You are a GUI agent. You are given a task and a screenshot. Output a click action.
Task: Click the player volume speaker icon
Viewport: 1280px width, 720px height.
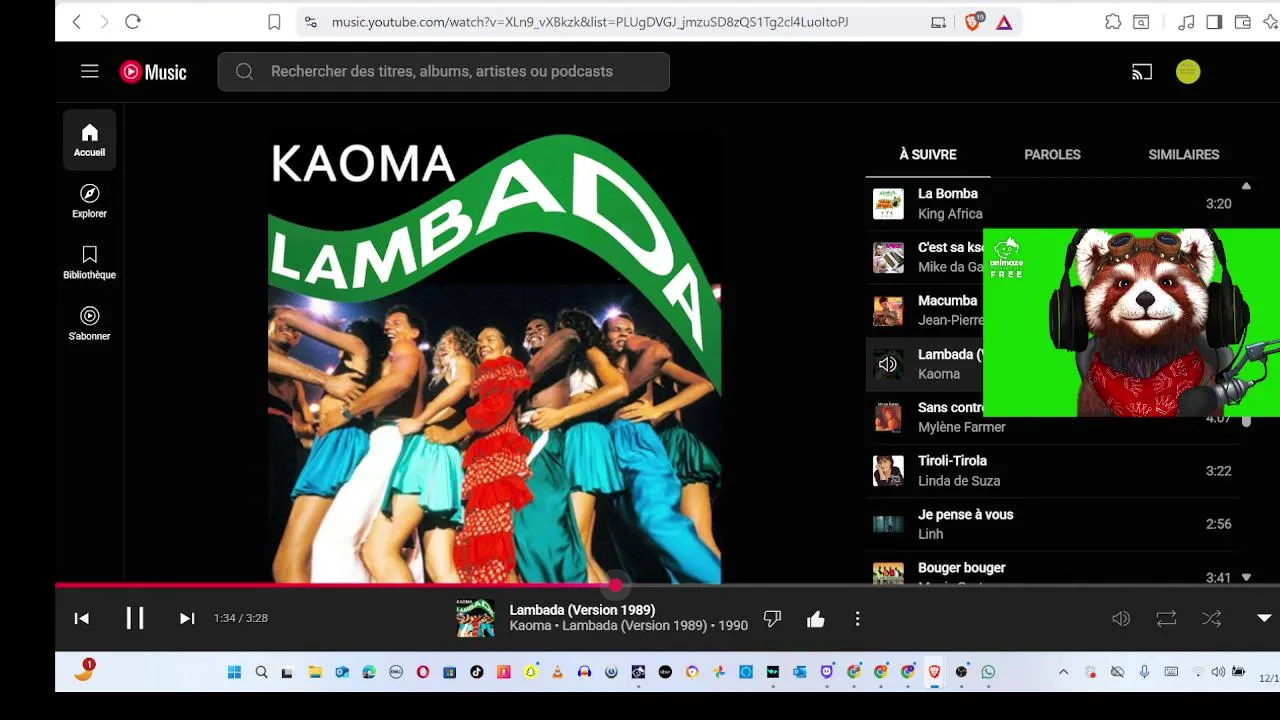(1121, 619)
